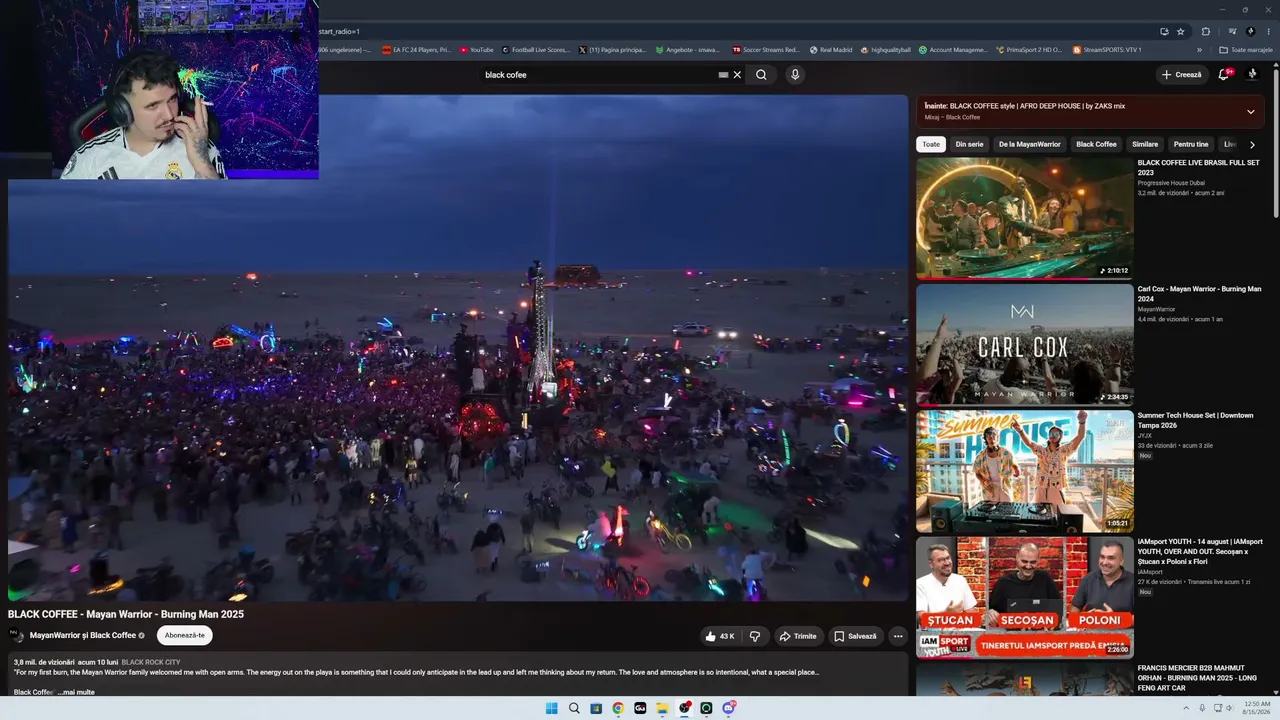
Task: Select the 'Black Coffee' filter chip
Action: (x=1096, y=144)
